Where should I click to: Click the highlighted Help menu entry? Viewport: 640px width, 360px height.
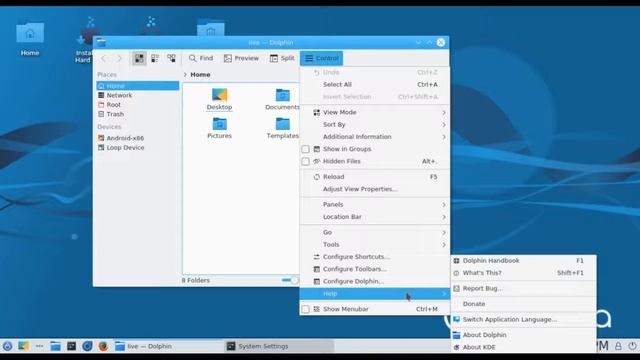375,293
